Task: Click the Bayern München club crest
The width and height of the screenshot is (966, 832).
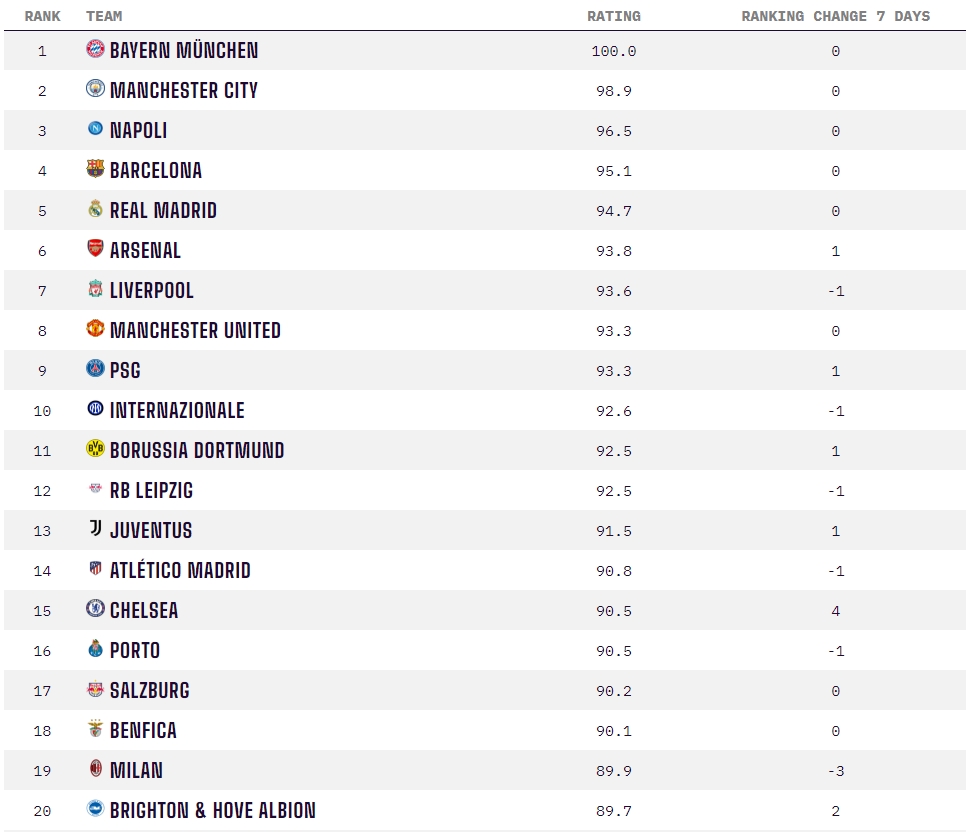Action: coord(95,49)
